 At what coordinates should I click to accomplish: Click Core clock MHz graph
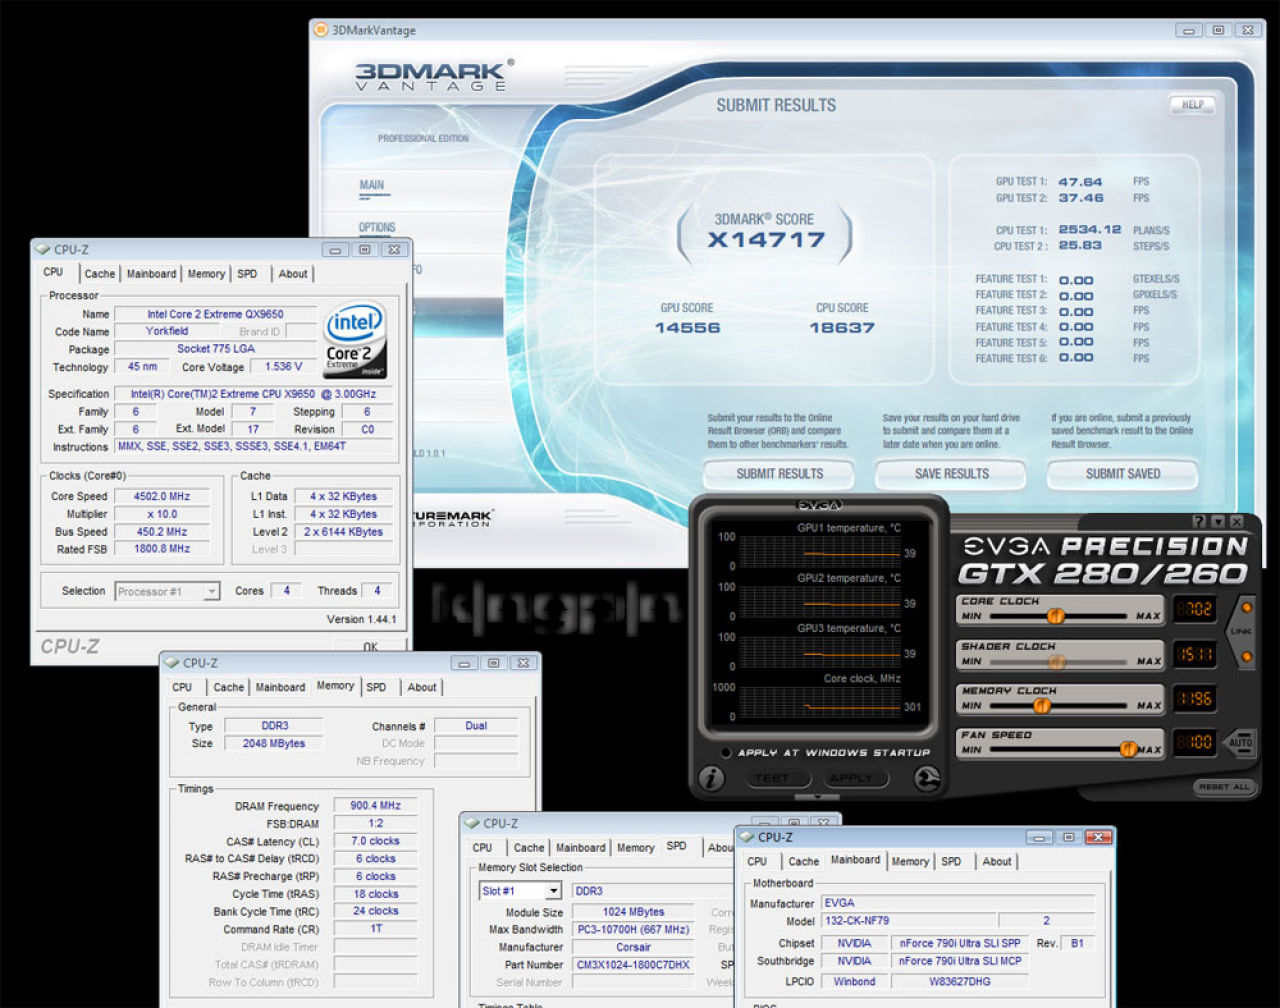click(819, 702)
